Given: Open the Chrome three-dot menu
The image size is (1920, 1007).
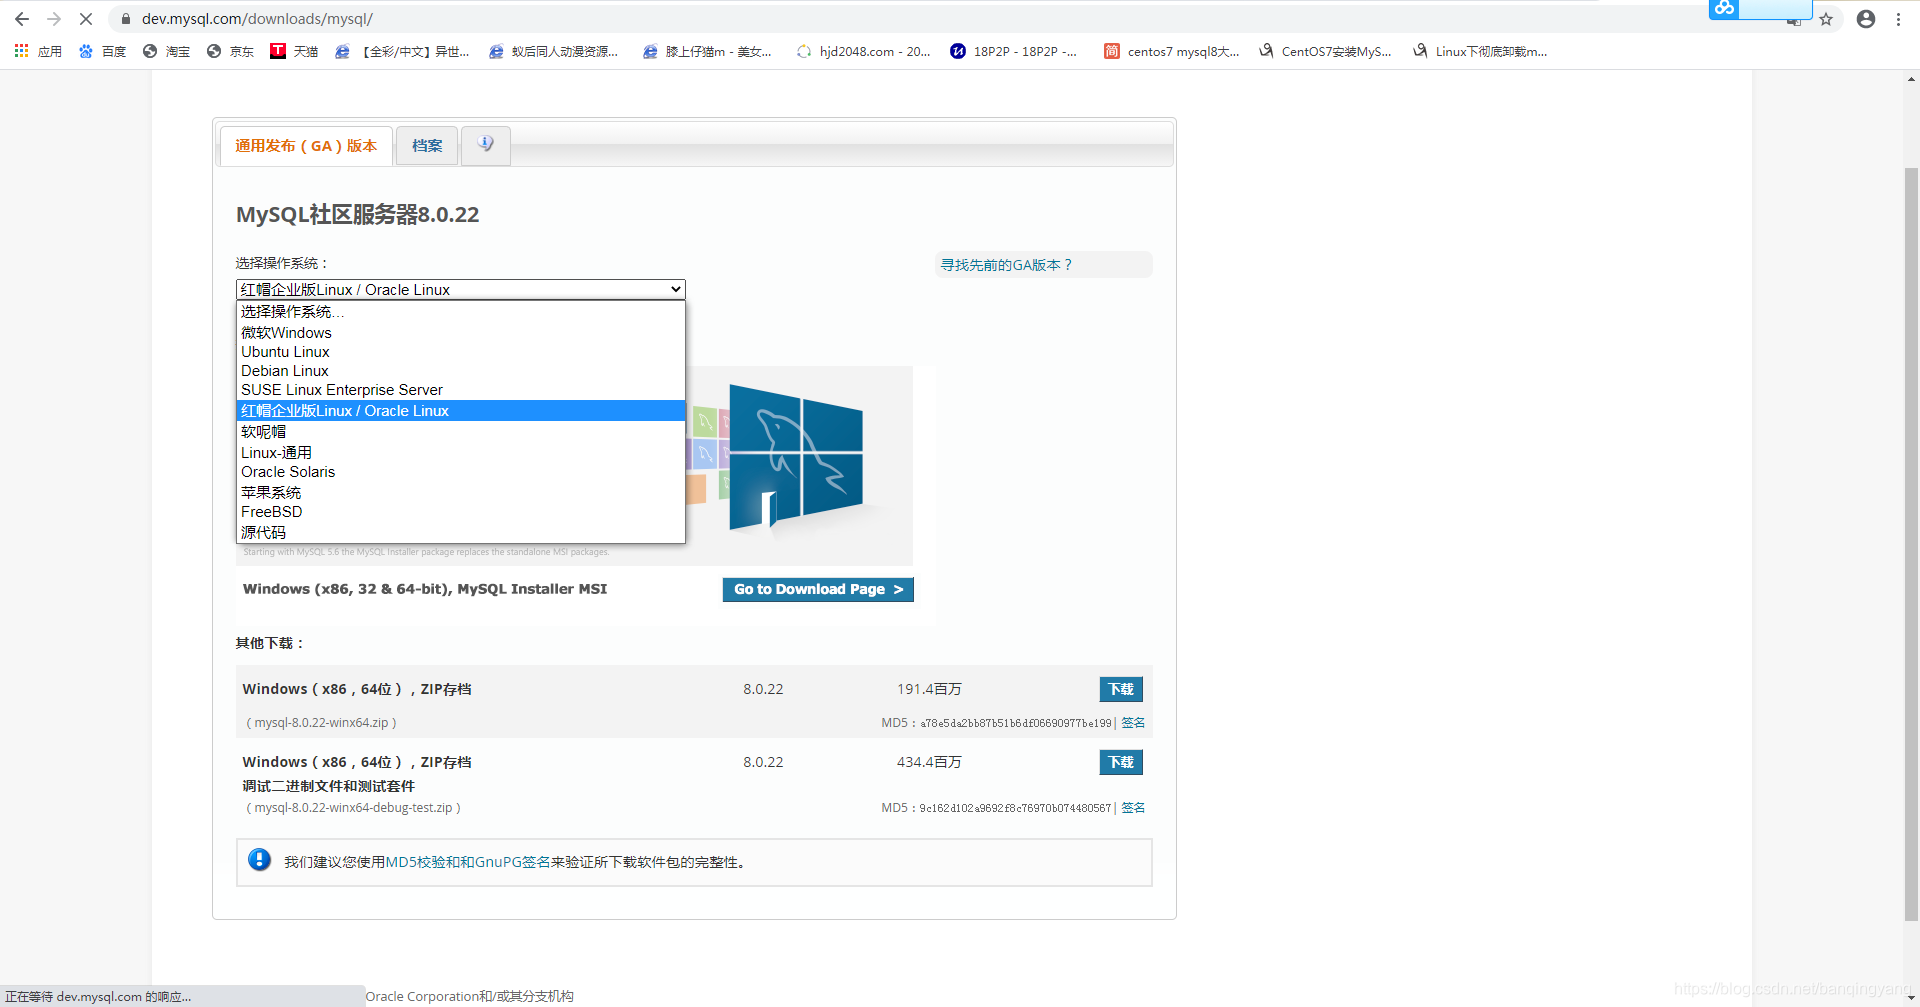Looking at the screenshot, I should (1898, 19).
